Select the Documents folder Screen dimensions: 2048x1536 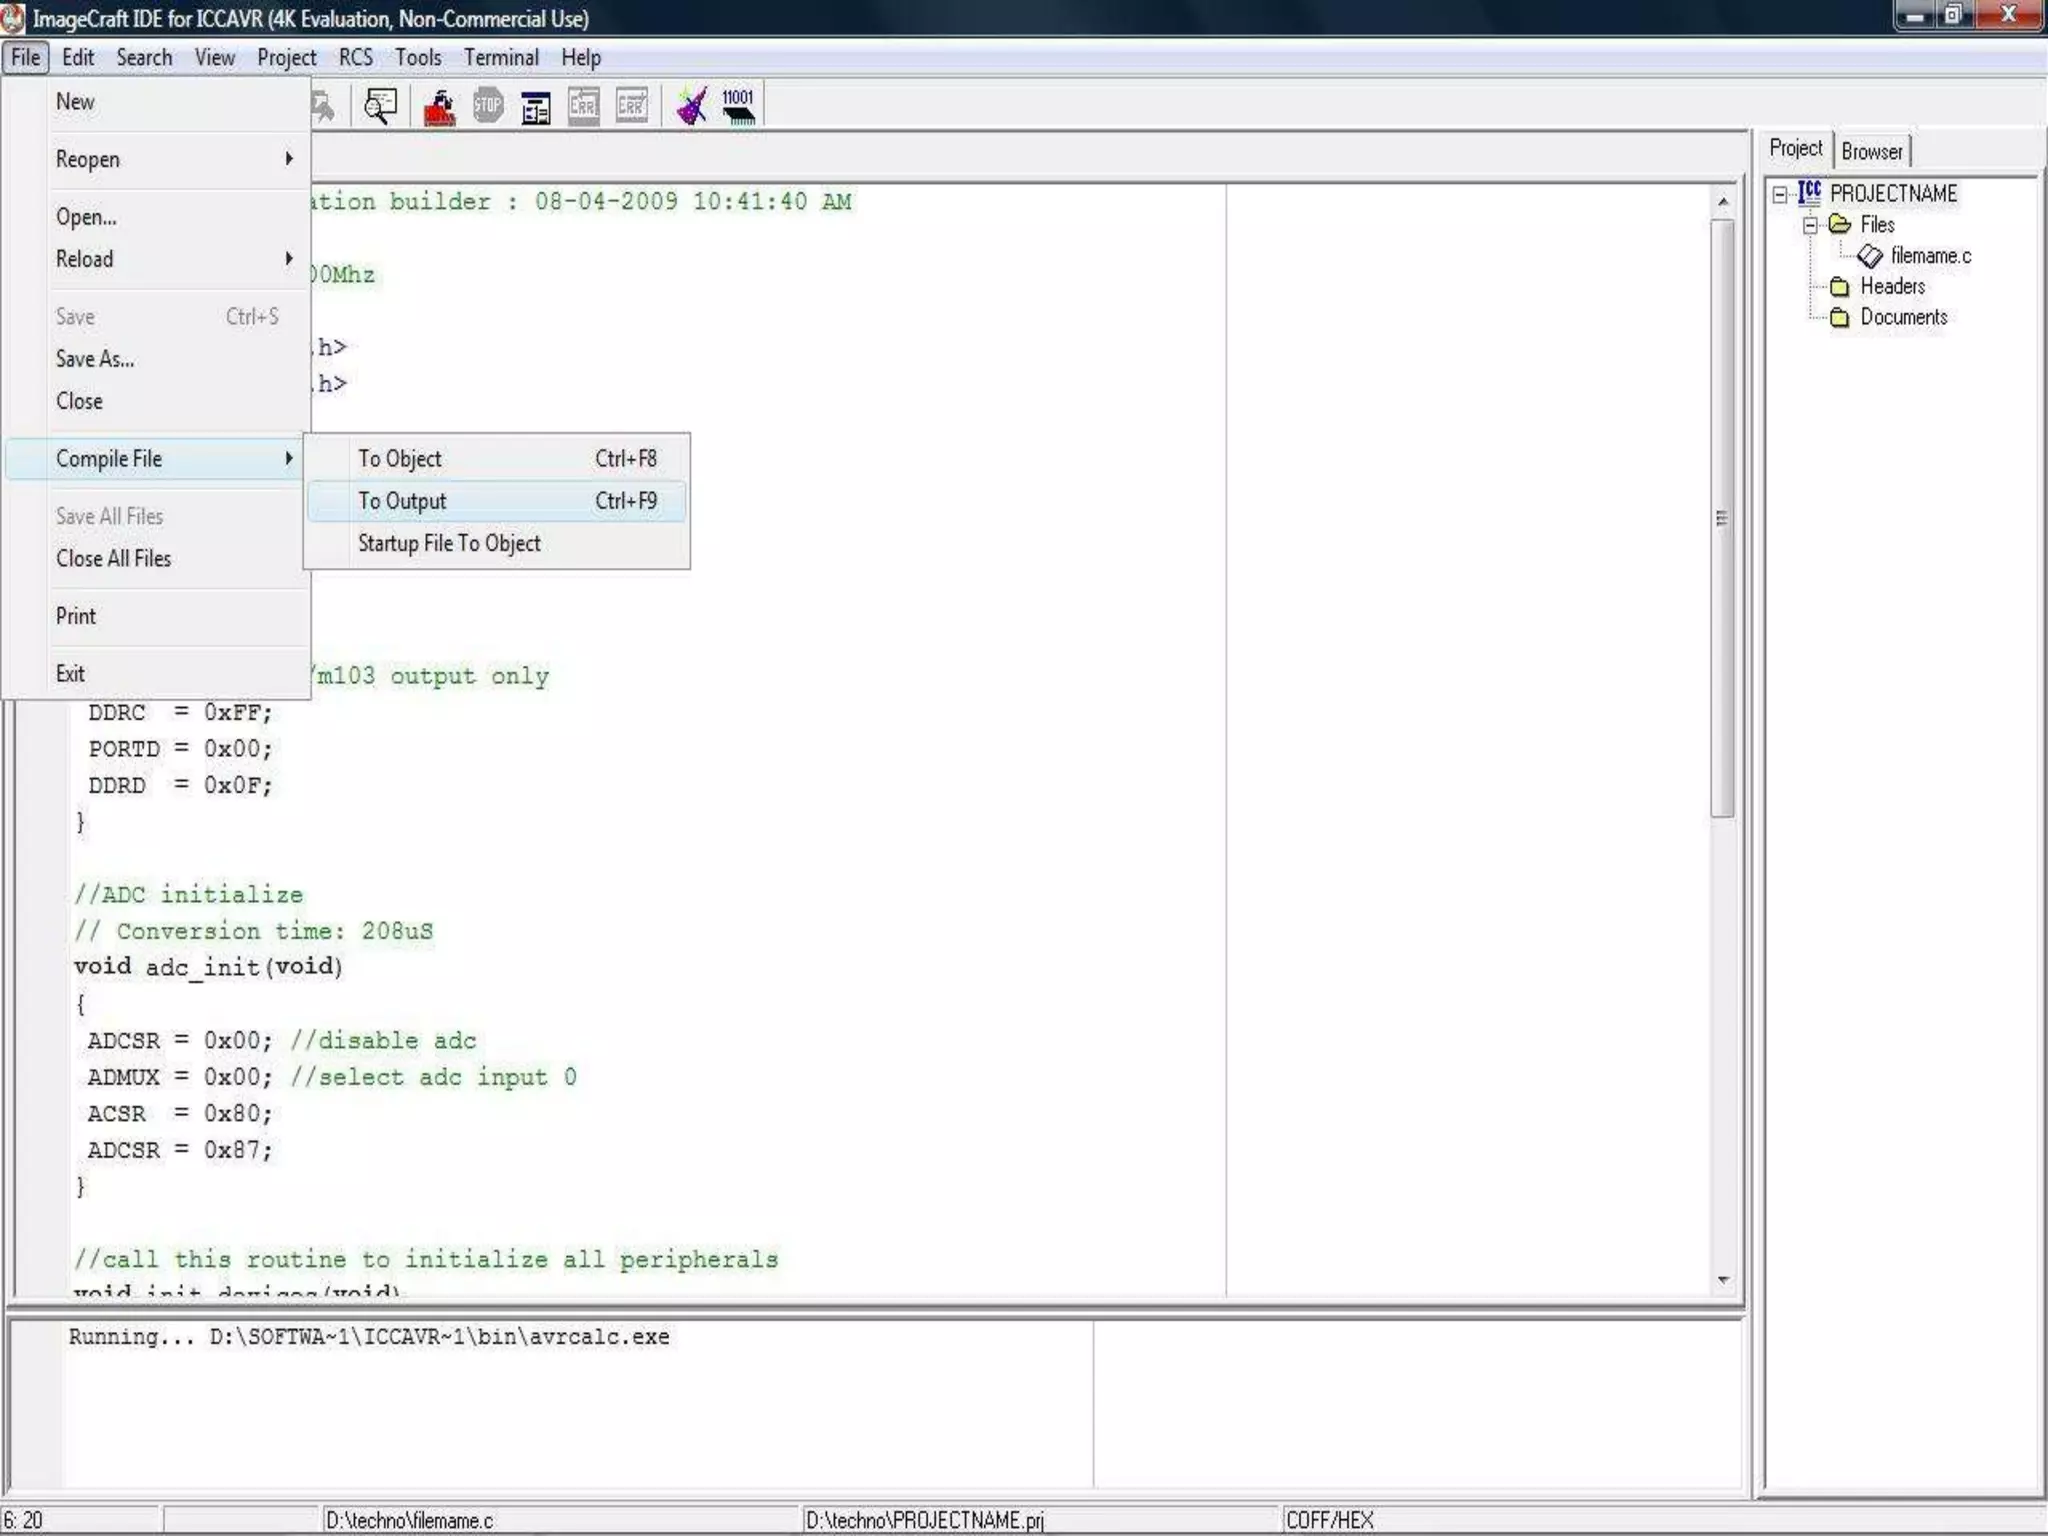pyautogui.click(x=1904, y=317)
